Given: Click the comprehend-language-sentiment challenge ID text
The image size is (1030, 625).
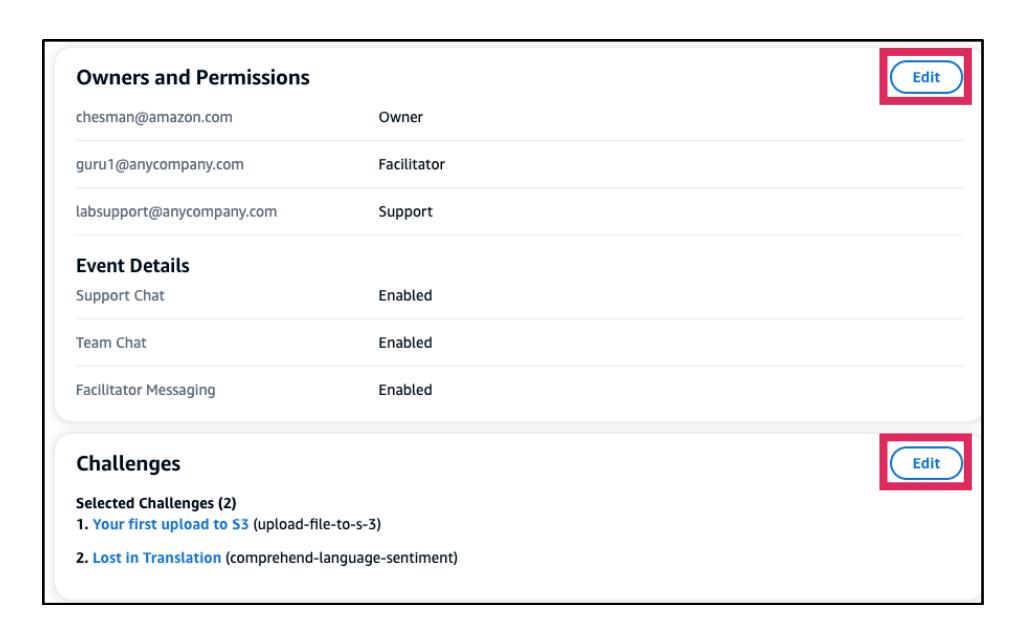Looking at the screenshot, I should (343, 557).
